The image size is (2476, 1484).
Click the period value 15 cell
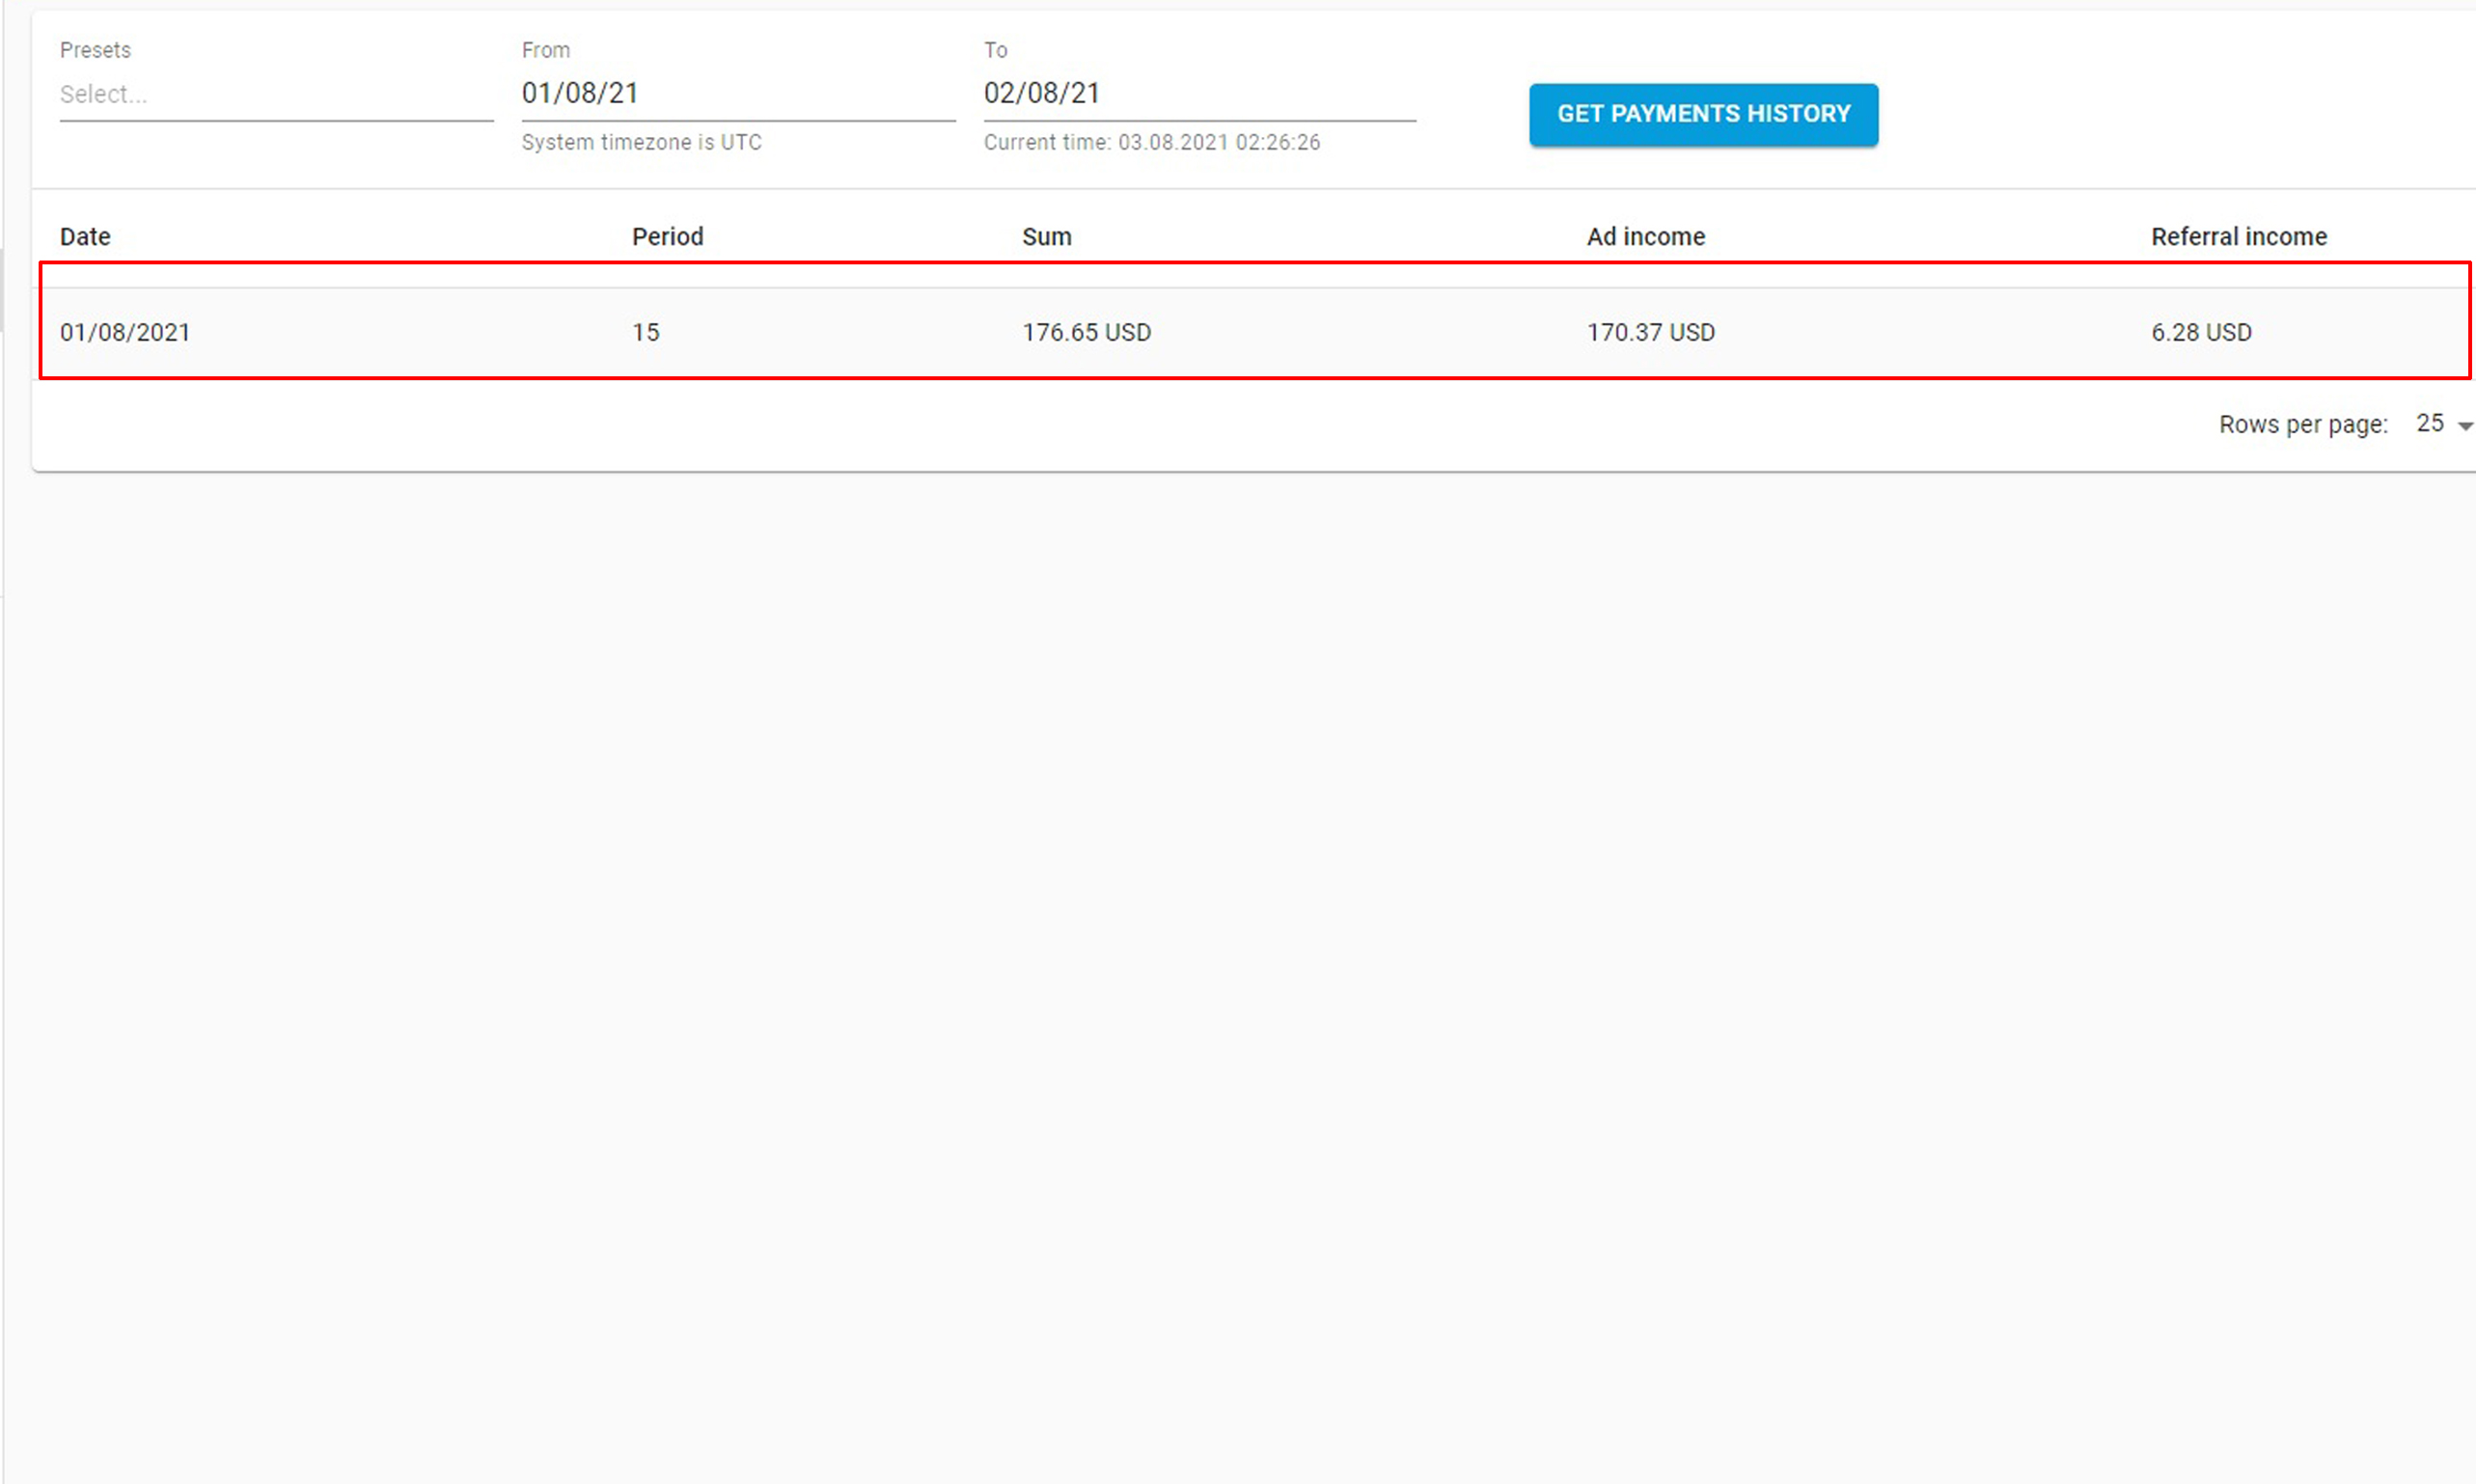645,332
